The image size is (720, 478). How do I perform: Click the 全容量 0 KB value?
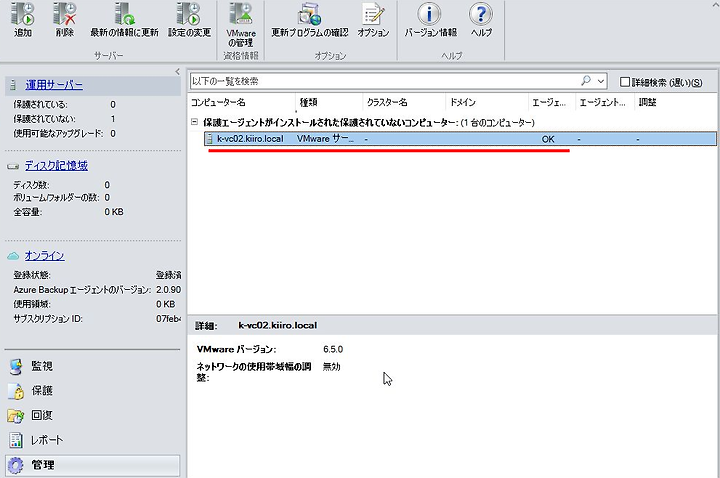[114, 212]
